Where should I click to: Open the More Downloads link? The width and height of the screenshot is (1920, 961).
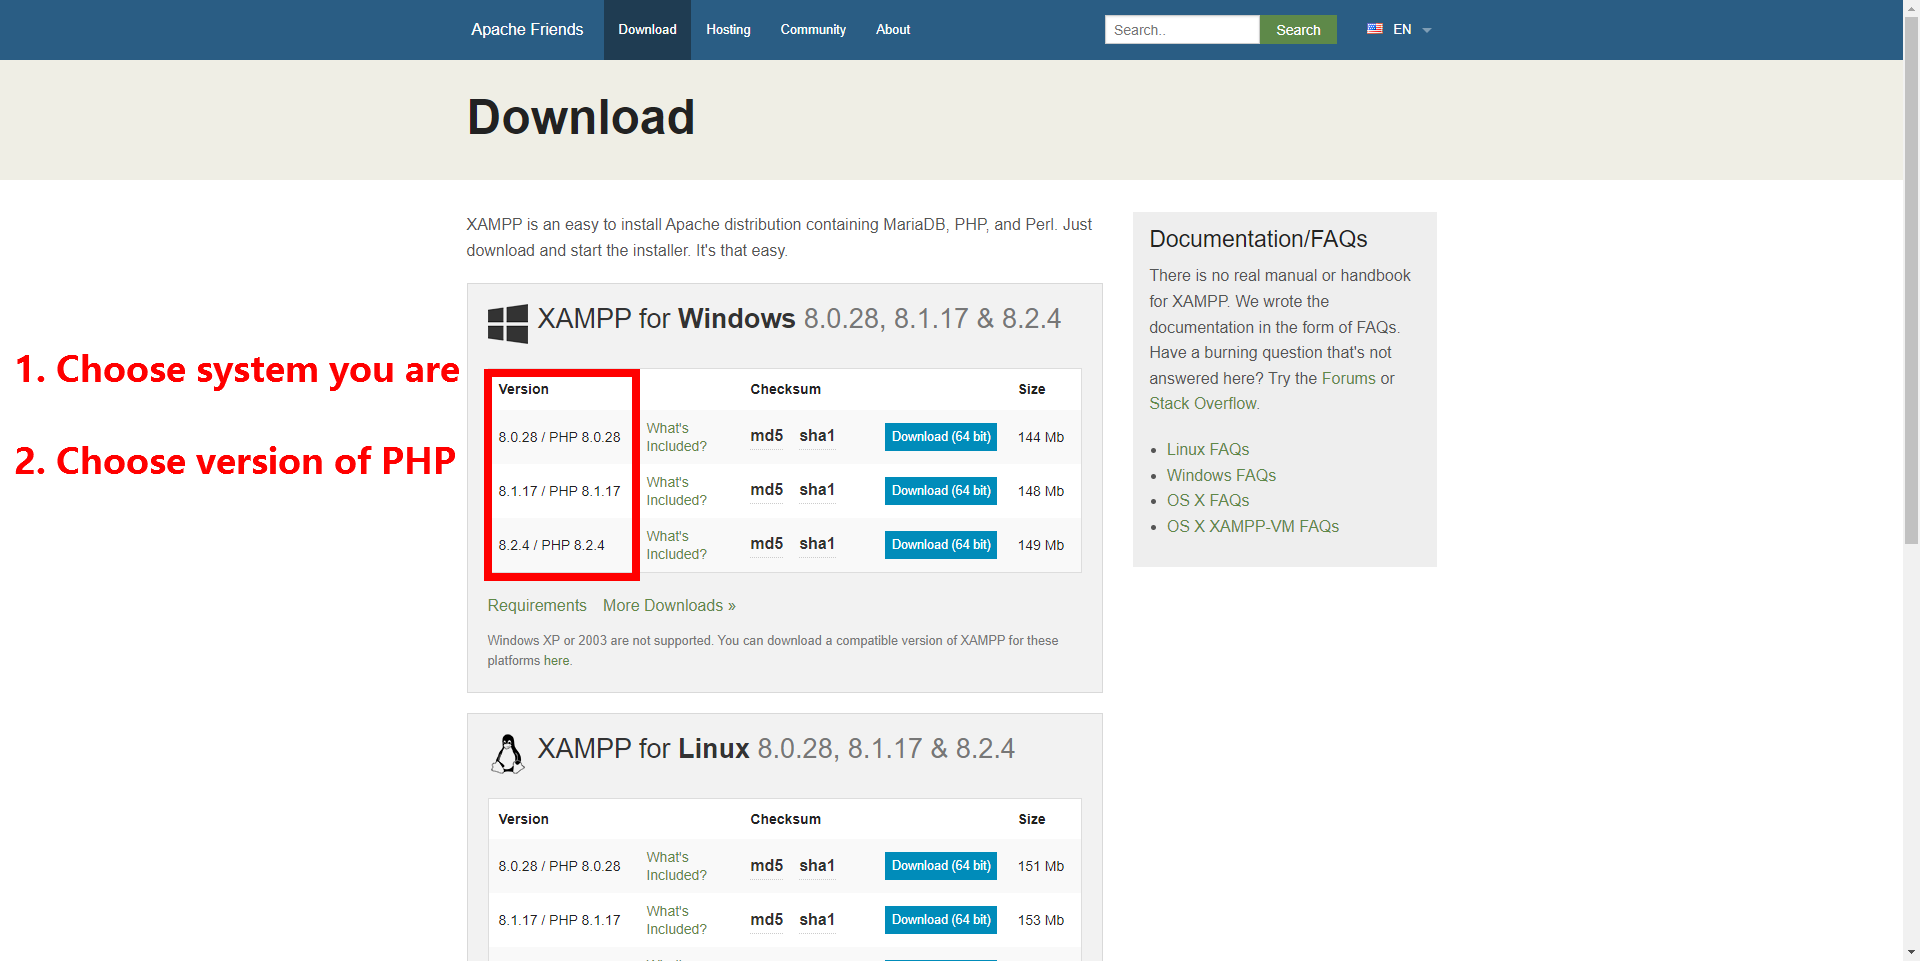(x=669, y=606)
